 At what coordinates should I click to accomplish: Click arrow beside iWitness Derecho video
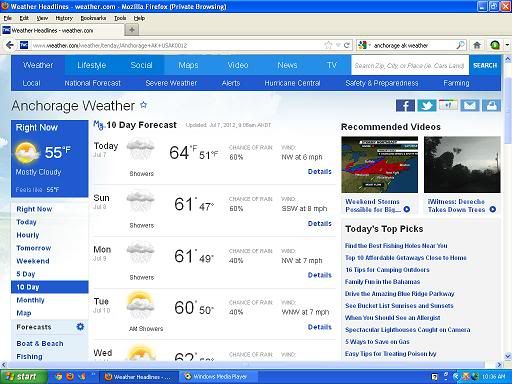(x=493, y=209)
